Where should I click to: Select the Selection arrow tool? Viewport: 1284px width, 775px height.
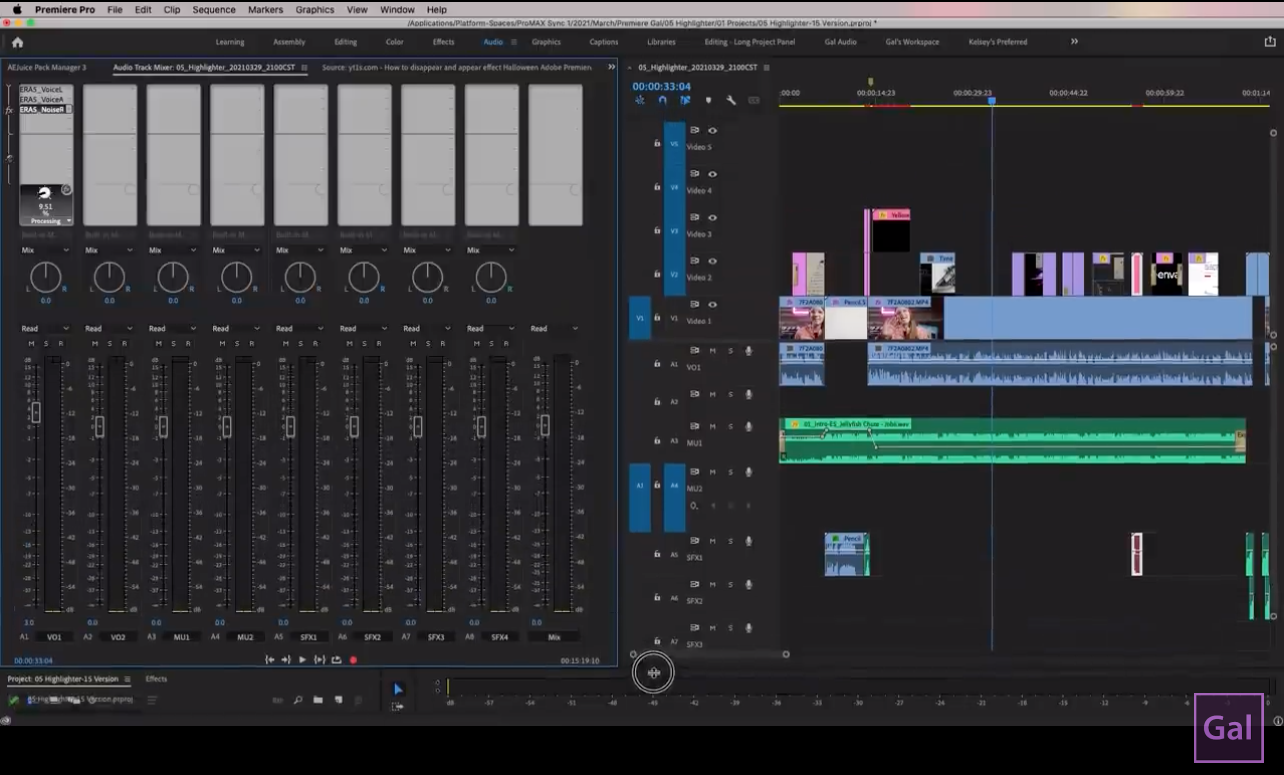398,689
